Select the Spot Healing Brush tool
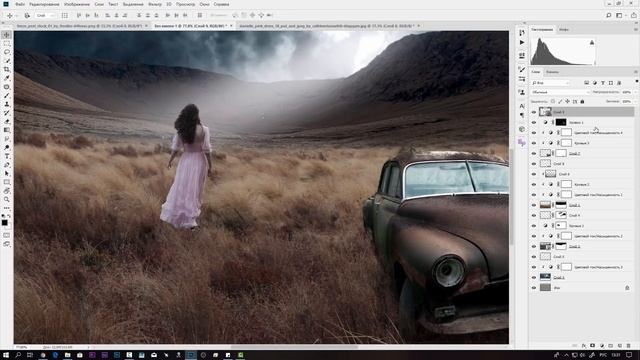This screenshot has height=360, width=640. [7, 87]
